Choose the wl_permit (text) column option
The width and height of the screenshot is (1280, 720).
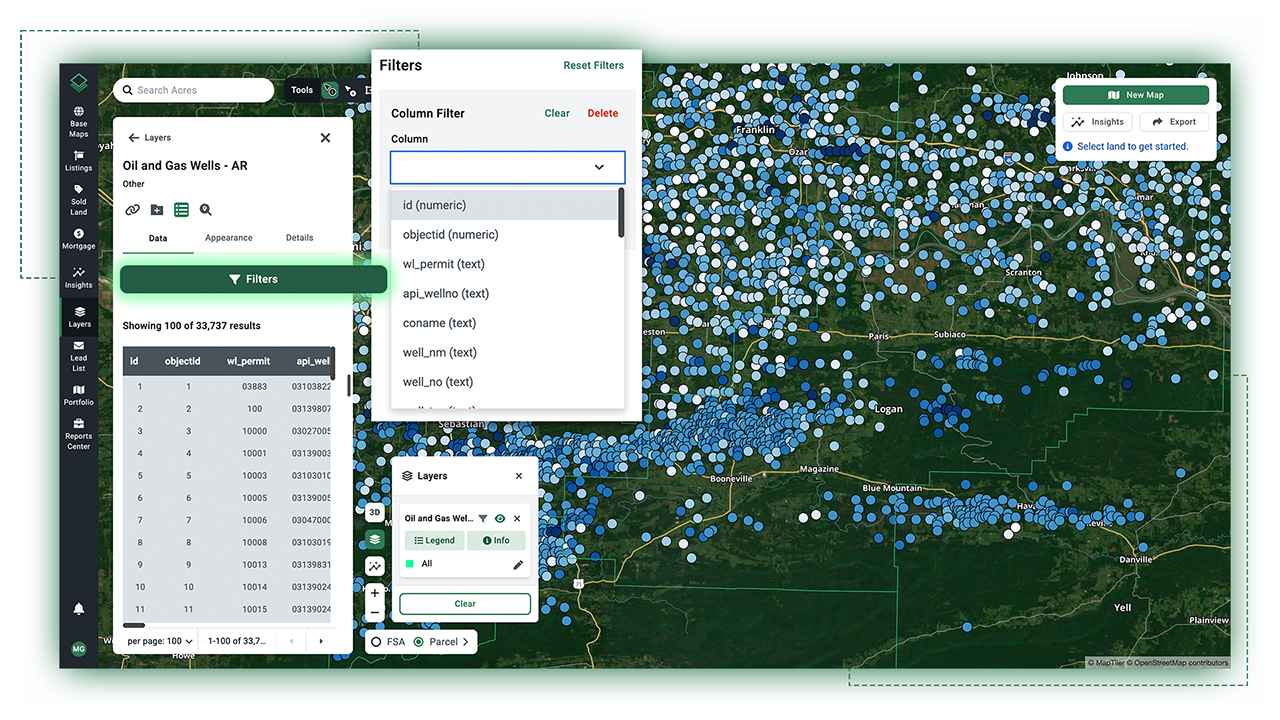(504, 264)
